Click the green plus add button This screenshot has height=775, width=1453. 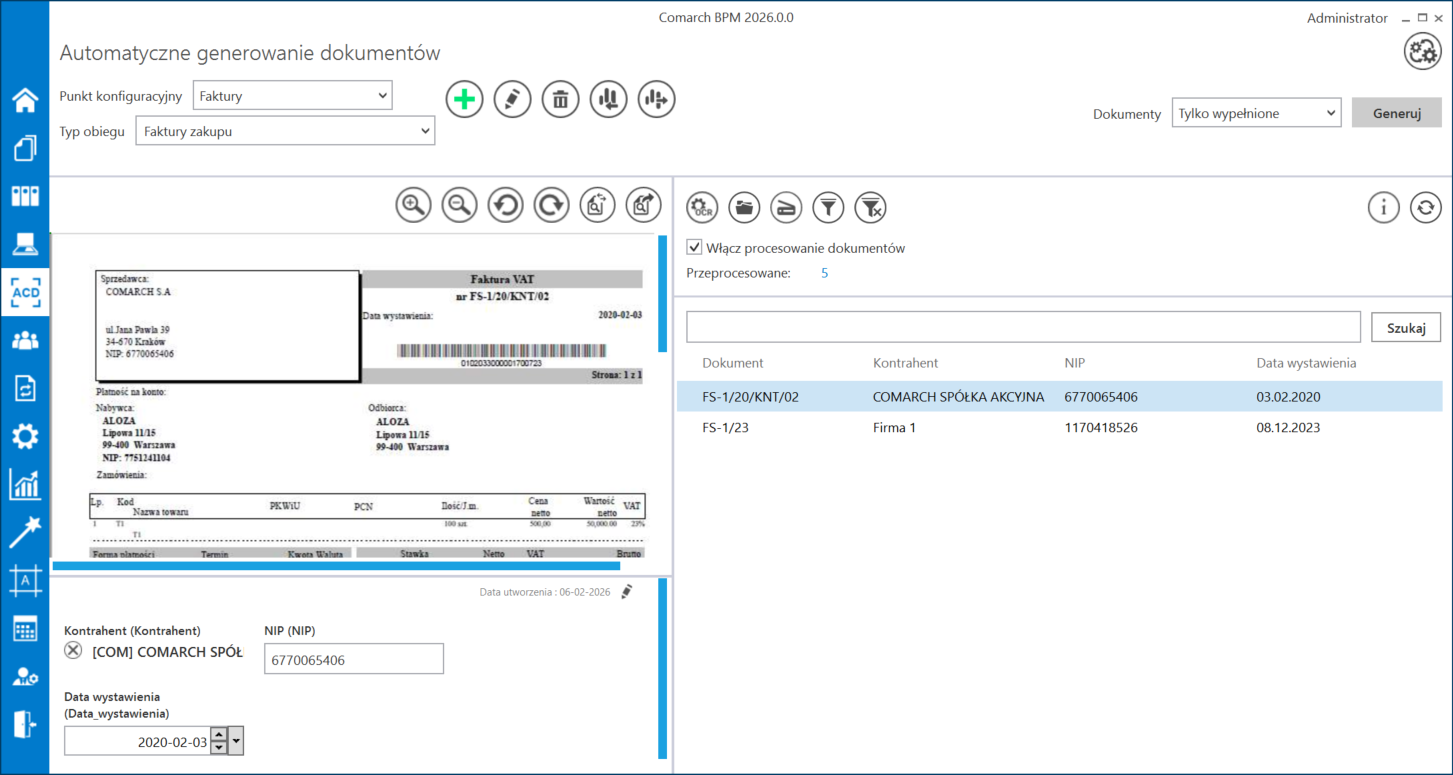click(x=464, y=99)
